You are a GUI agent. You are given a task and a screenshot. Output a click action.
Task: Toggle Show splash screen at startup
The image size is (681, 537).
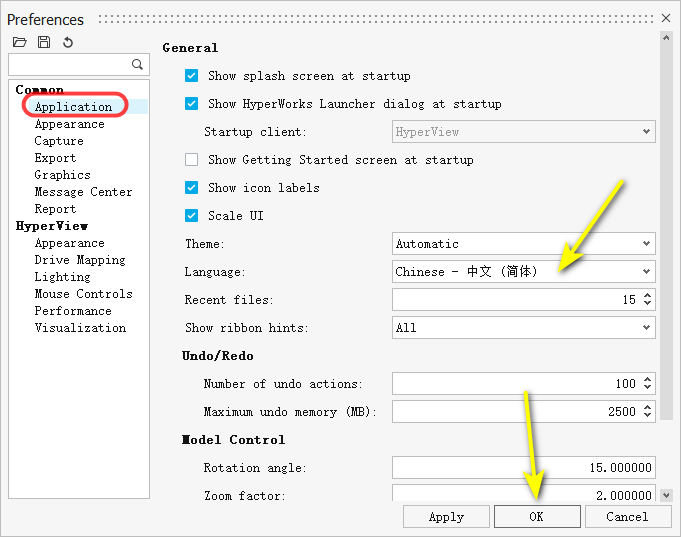tap(192, 76)
